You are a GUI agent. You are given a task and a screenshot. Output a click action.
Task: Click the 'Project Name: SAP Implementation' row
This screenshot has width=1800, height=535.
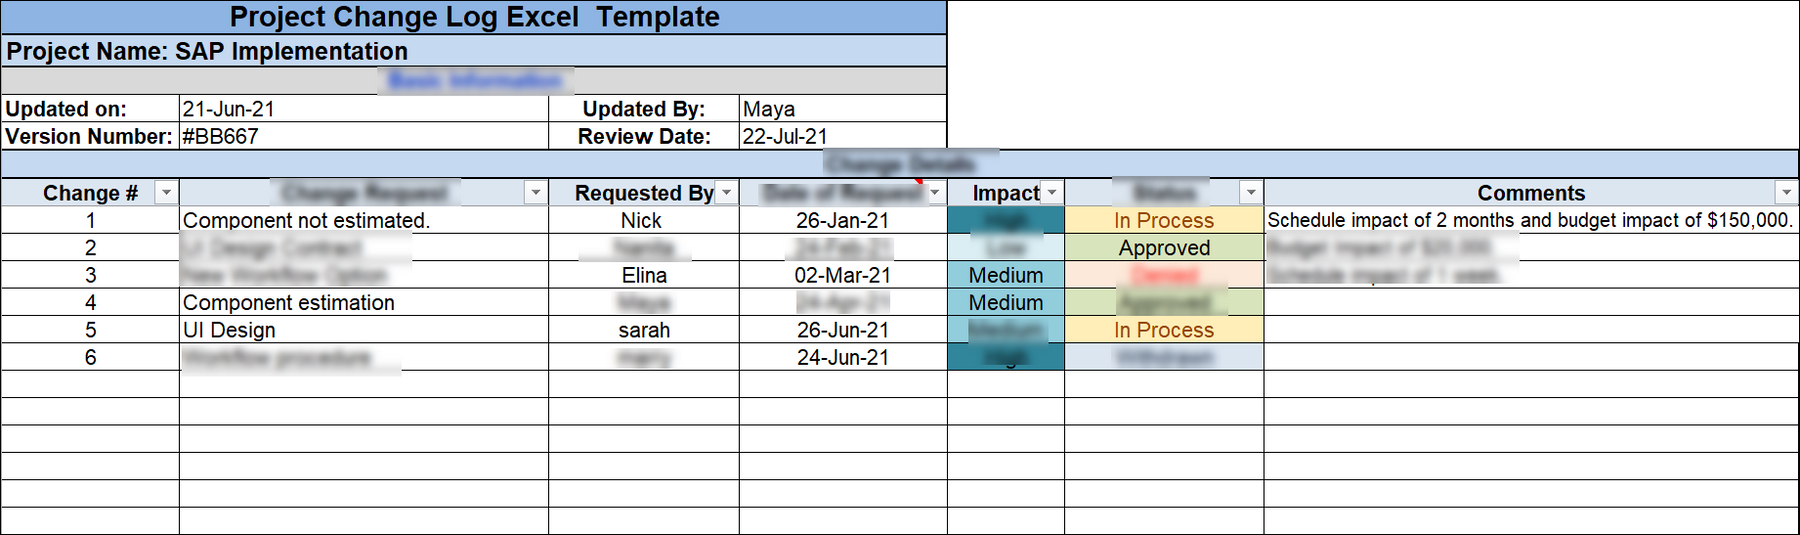pos(207,52)
